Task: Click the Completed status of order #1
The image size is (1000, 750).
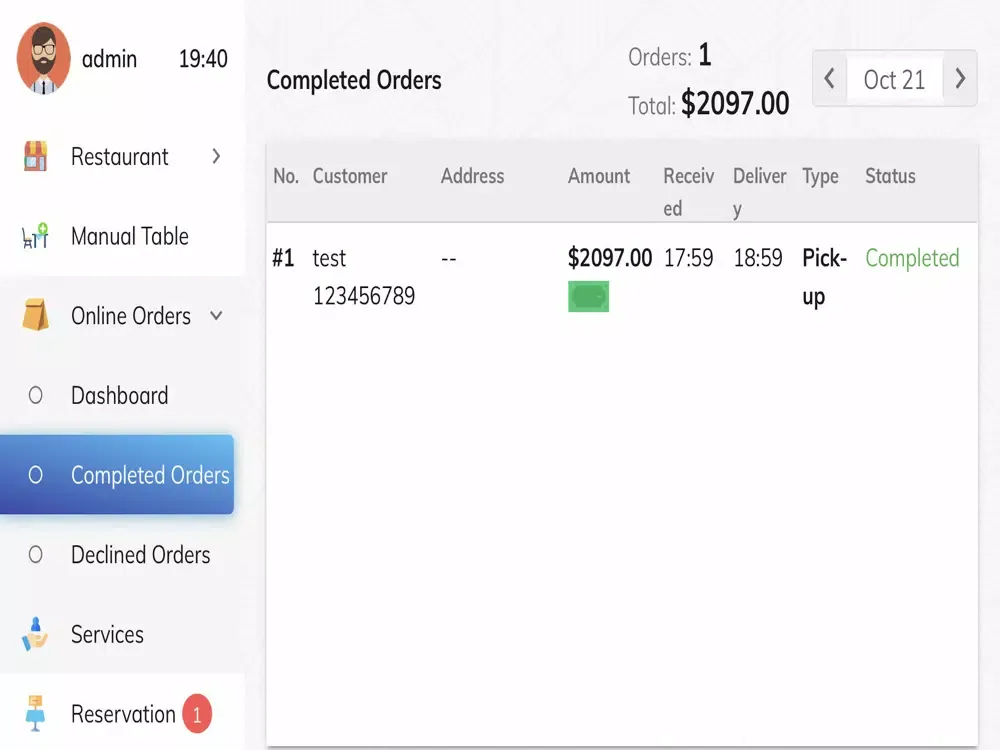Action: coord(911,258)
